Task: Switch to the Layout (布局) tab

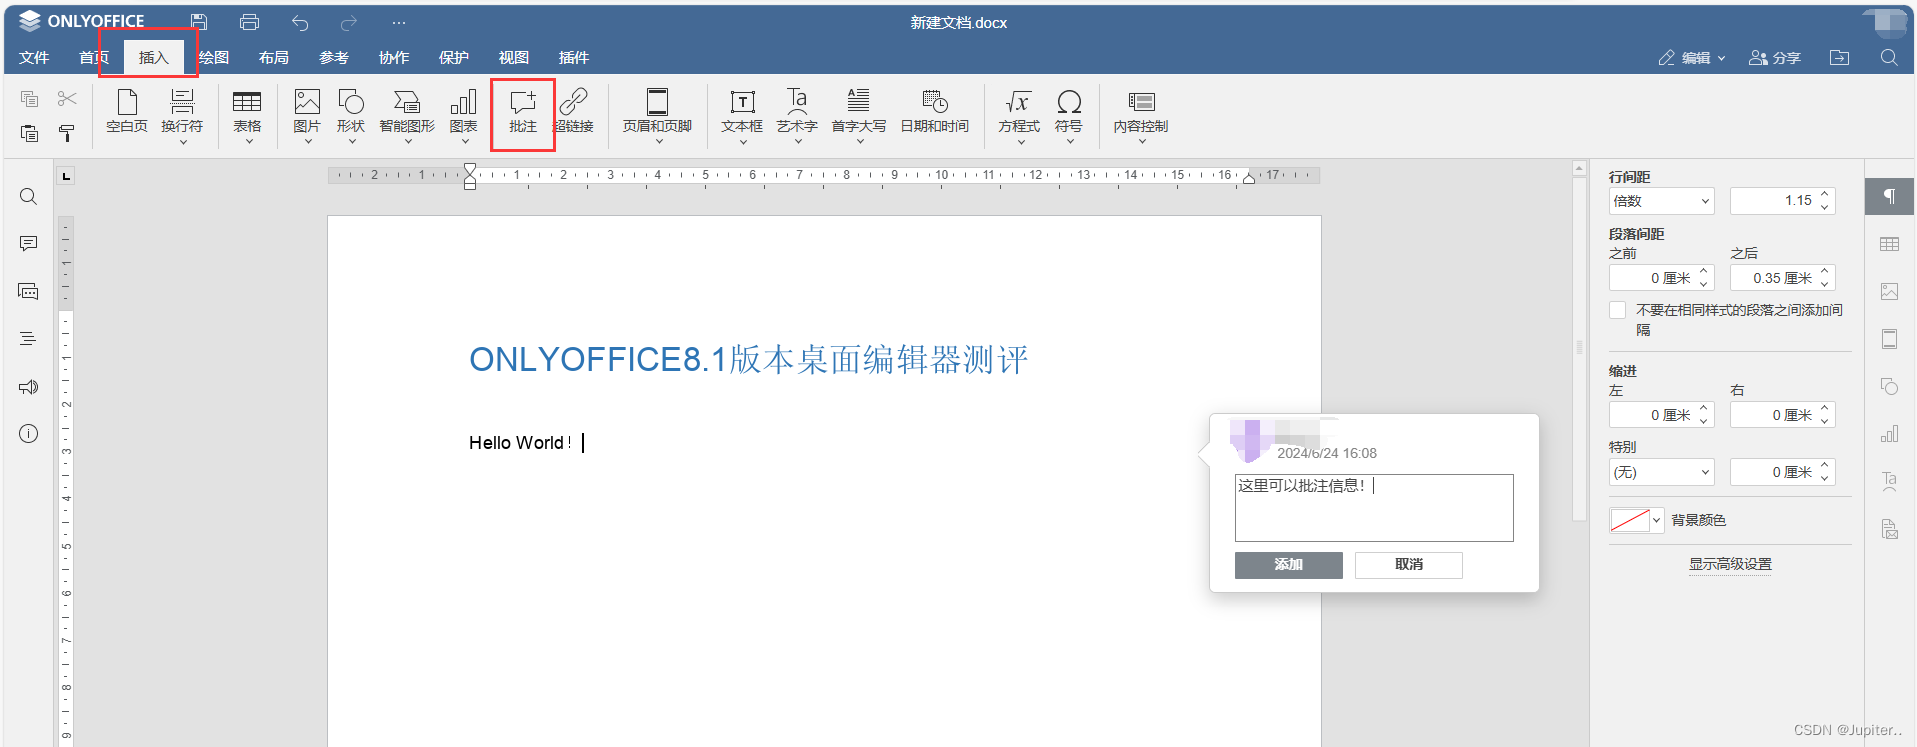Action: [x=273, y=58]
